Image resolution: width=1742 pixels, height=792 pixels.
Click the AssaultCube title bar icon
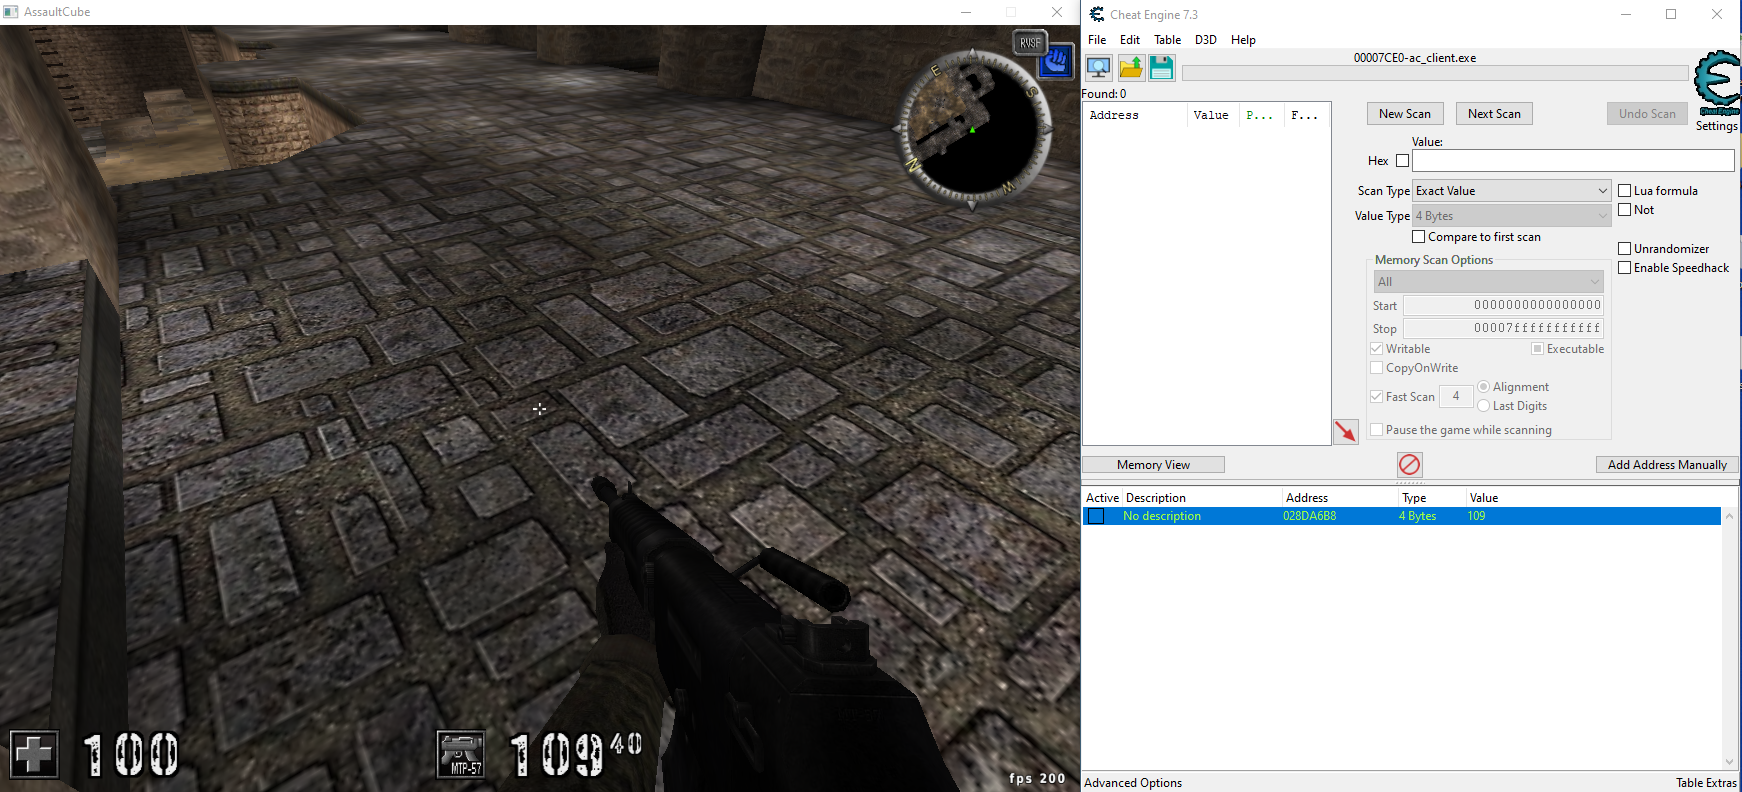coord(11,12)
